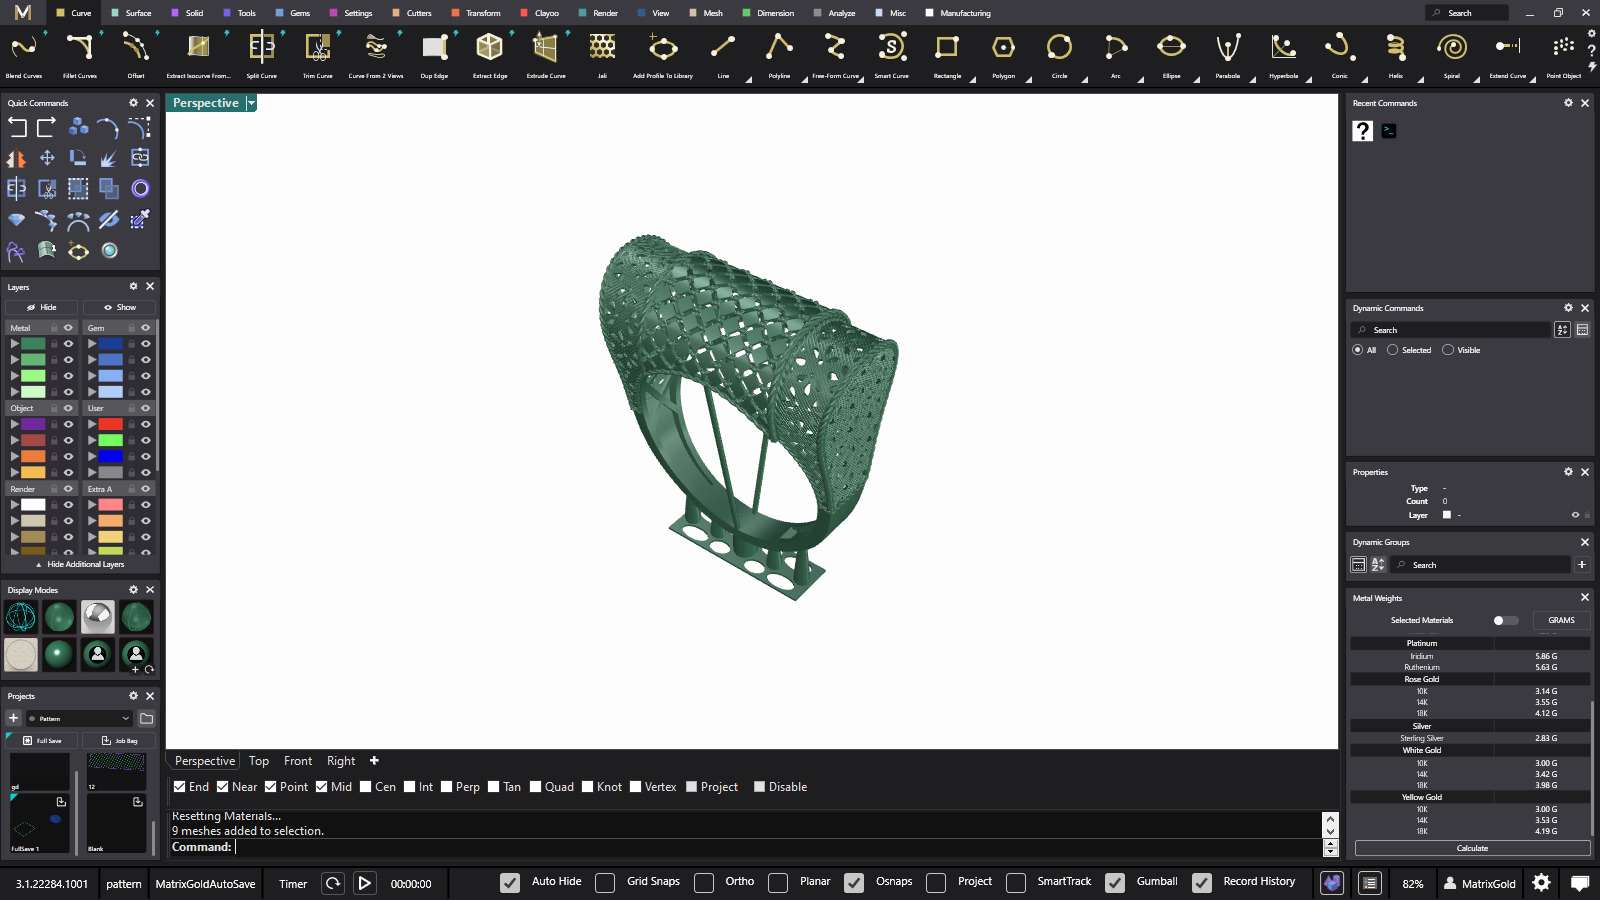Image resolution: width=1600 pixels, height=900 pixels.
Task: Open the Surface menu tab
Action: [x=131, y=13]
